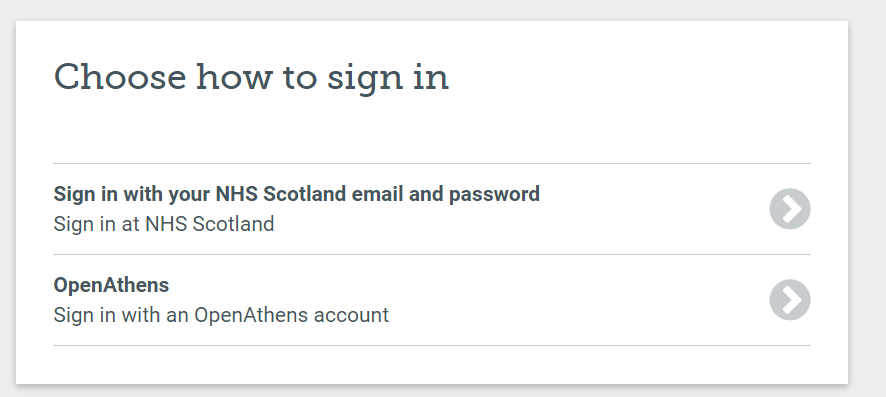Image resolution: width=886 pixels, height=397 pixels.
Task: Select the first sign-in method row
Action: tap(432, 209)
